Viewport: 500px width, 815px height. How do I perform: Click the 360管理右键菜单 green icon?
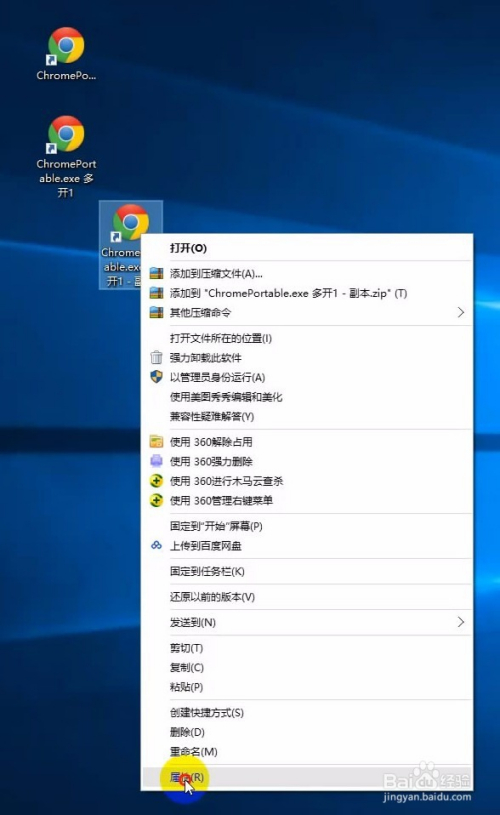pyautogui.click(x=156, y=501)
